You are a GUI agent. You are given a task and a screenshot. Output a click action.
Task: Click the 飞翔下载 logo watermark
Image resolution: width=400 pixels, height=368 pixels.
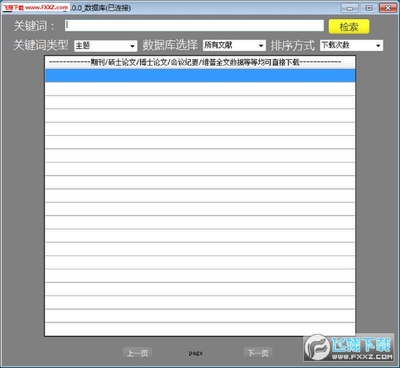point(349,348)
